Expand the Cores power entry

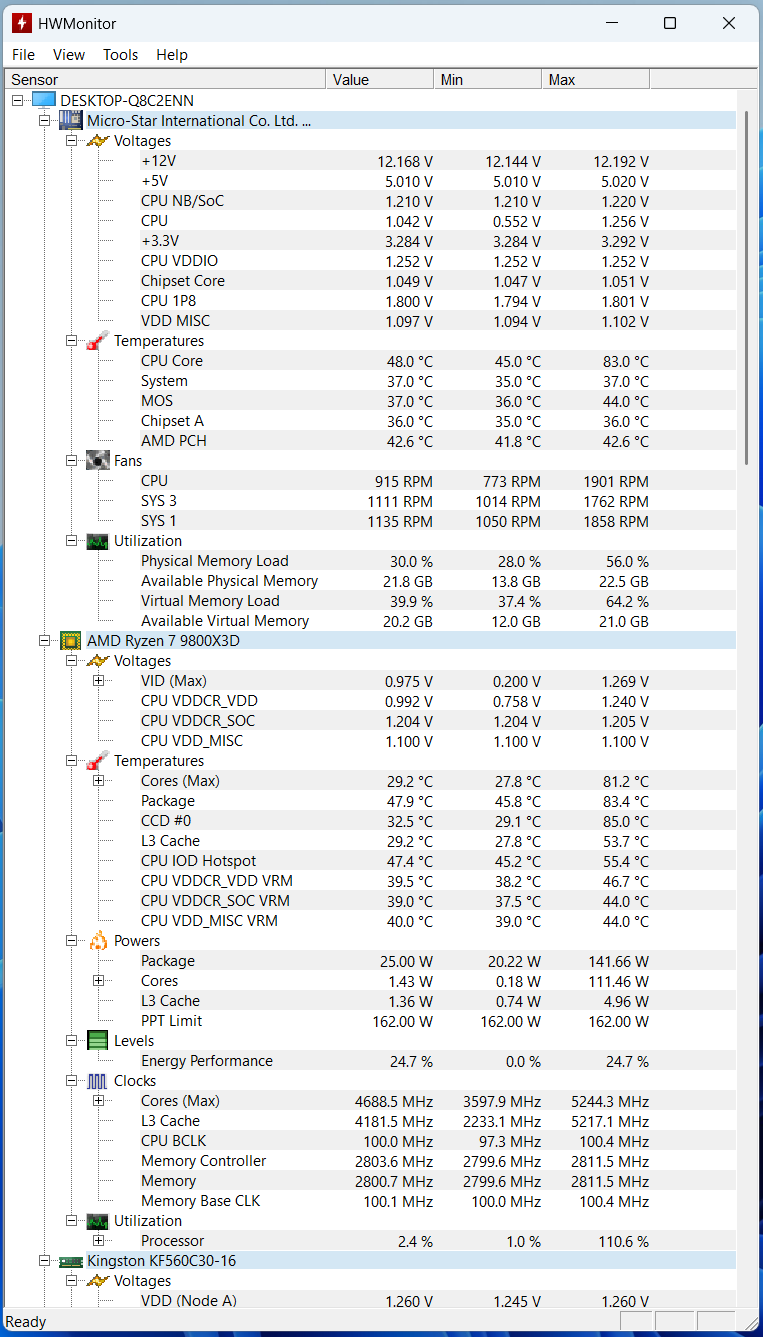(x=98, y=981)
